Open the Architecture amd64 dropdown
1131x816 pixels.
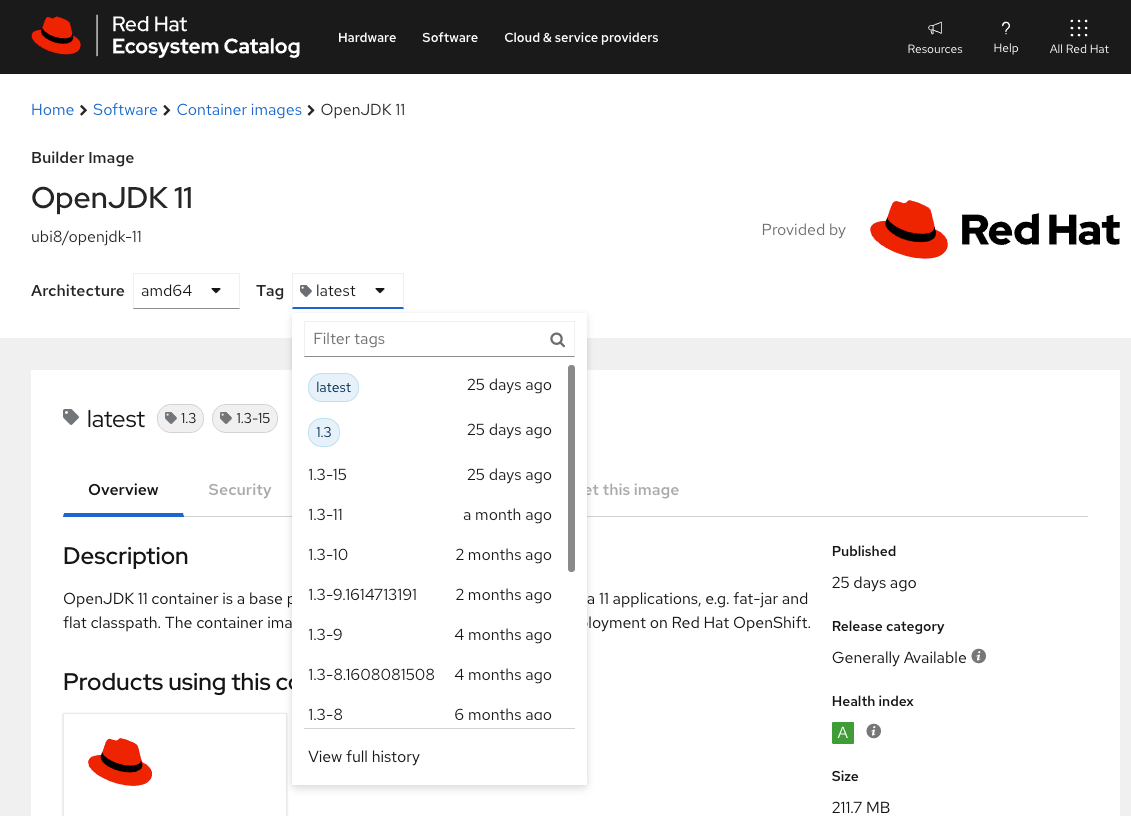pyautogui.click(x=186, y=290)
